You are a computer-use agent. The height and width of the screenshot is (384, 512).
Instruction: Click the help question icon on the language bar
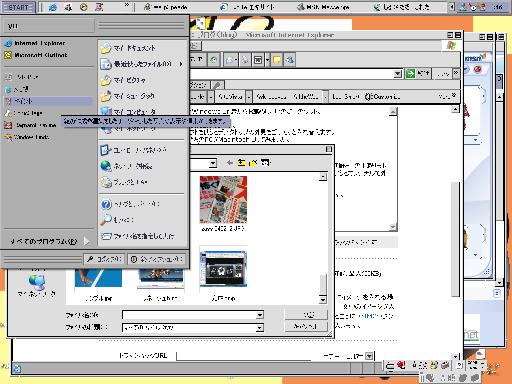point(459,365)
